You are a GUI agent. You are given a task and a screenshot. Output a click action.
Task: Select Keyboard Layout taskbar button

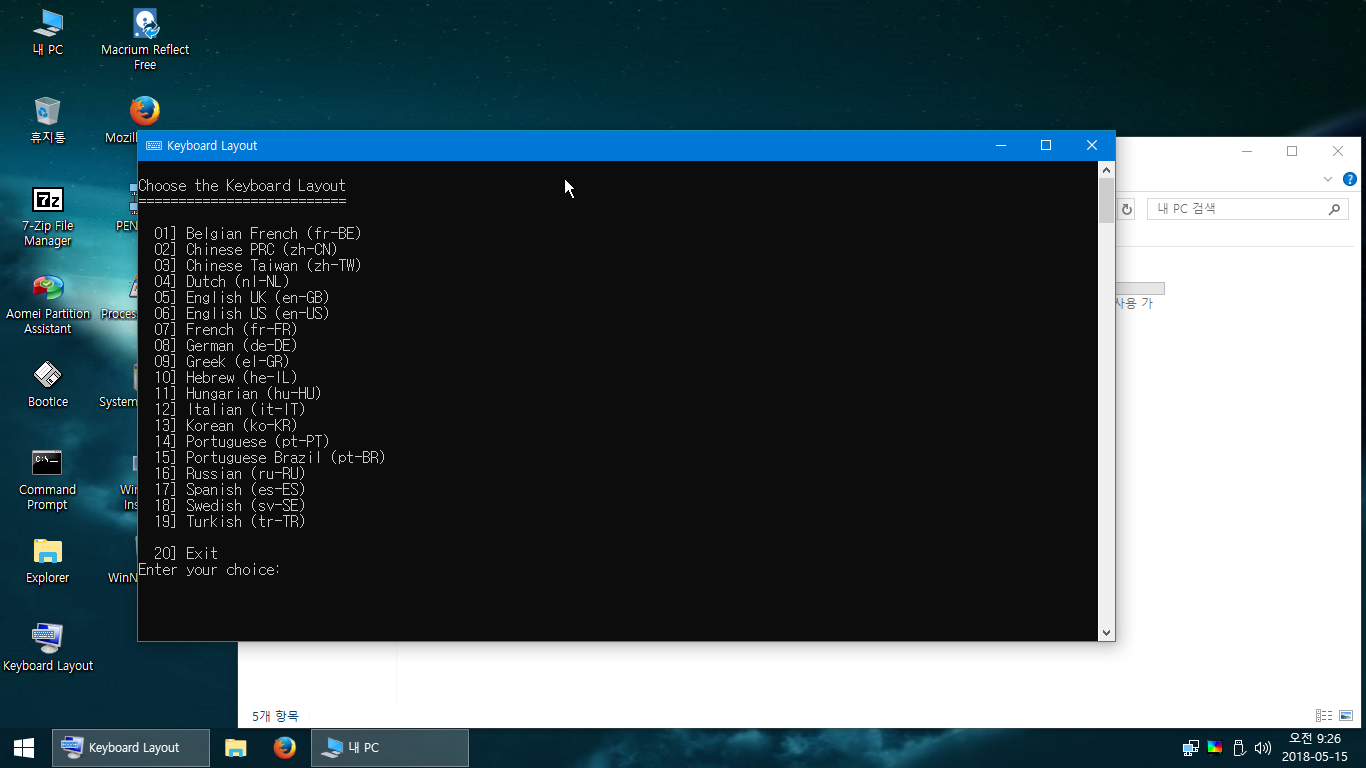click(x=131, y=747)
